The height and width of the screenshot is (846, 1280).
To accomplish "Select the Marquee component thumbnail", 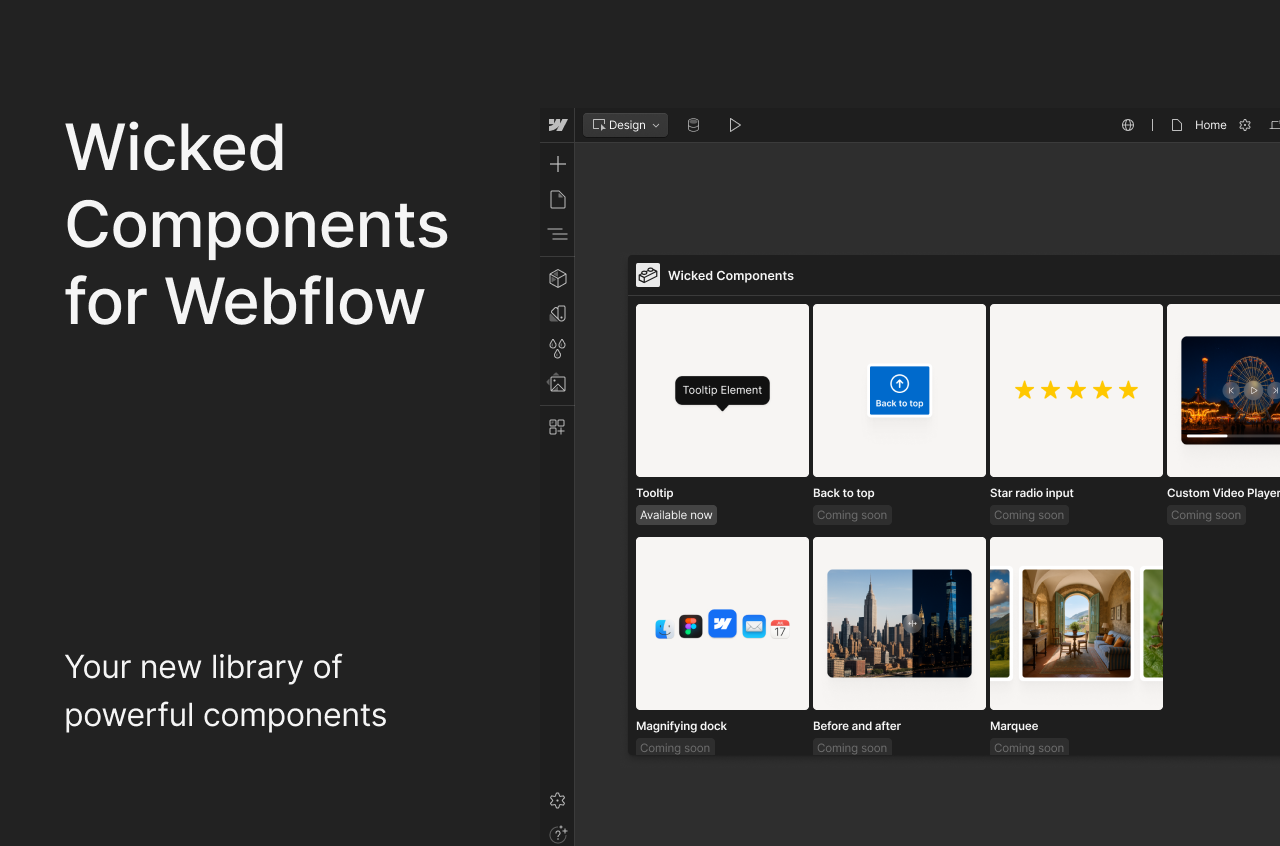I will click(1076, 623).
